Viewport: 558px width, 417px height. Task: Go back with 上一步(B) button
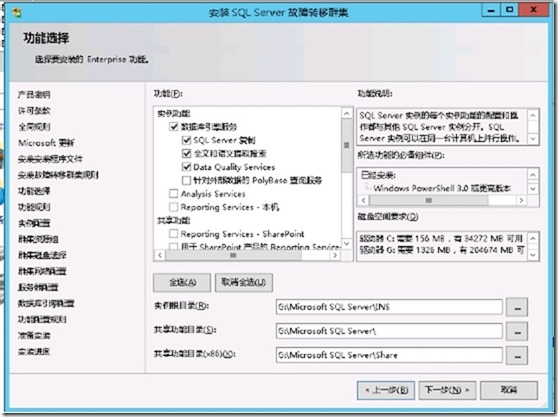pyautogui.click(x=386, y=390)
